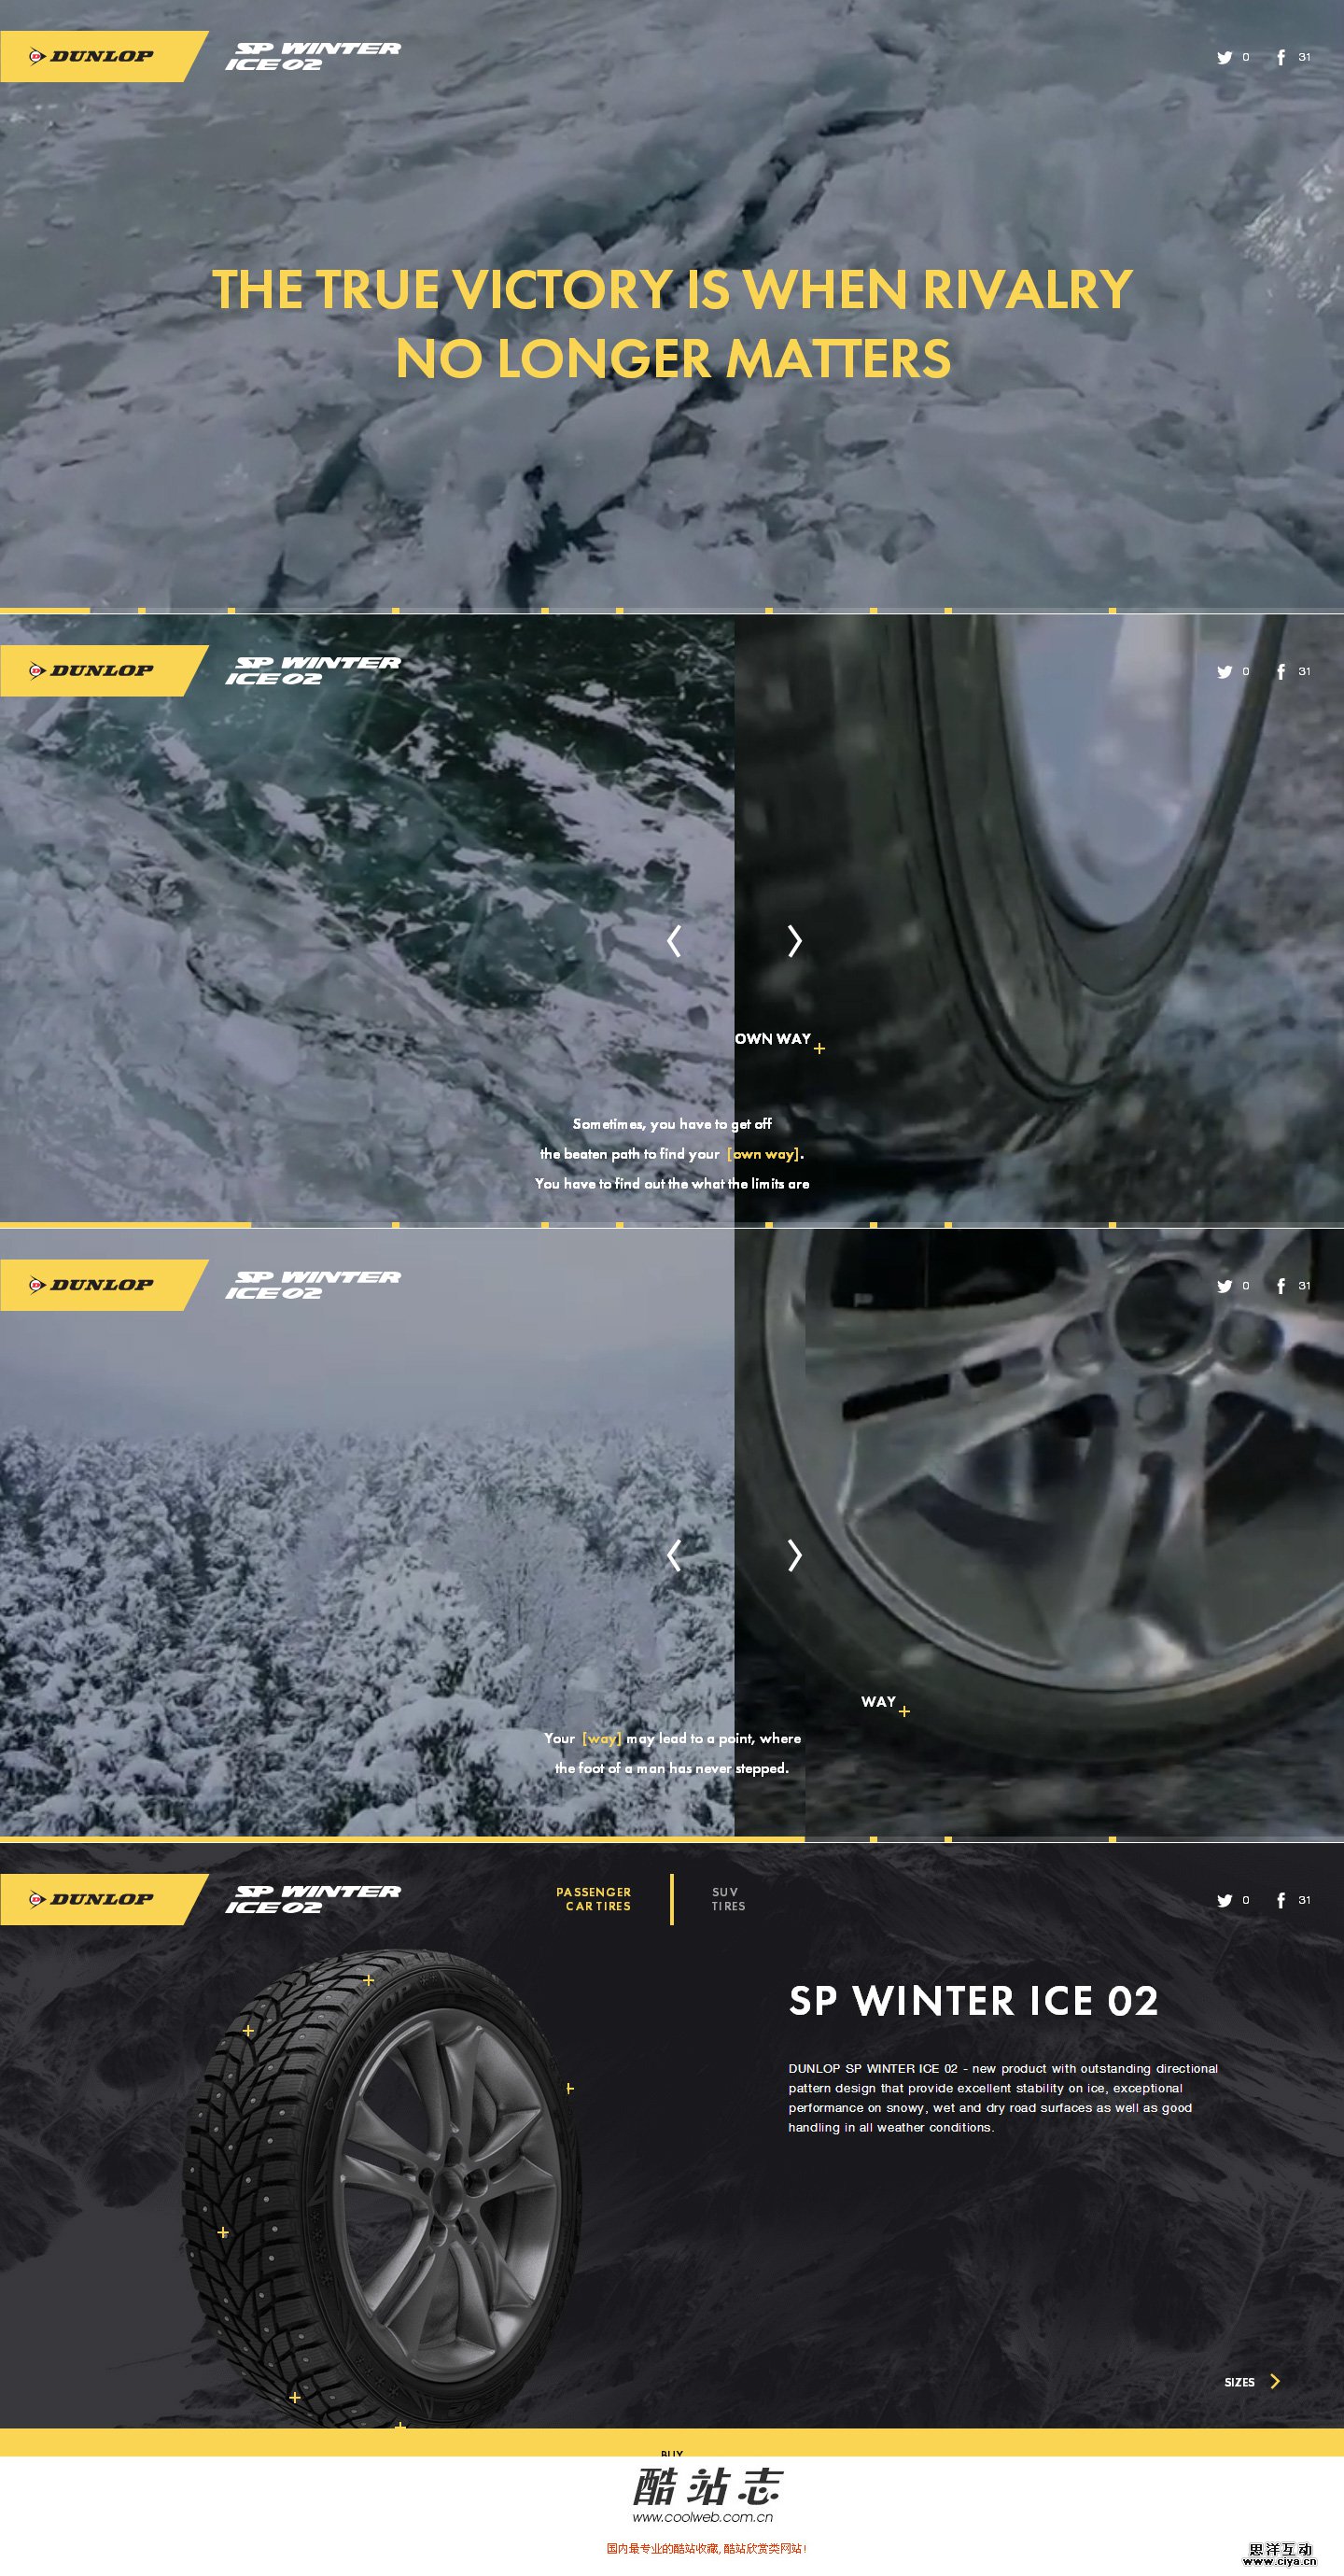
Task: Share on Facebook from the ice headline section
Action: tap(1281, 57)
